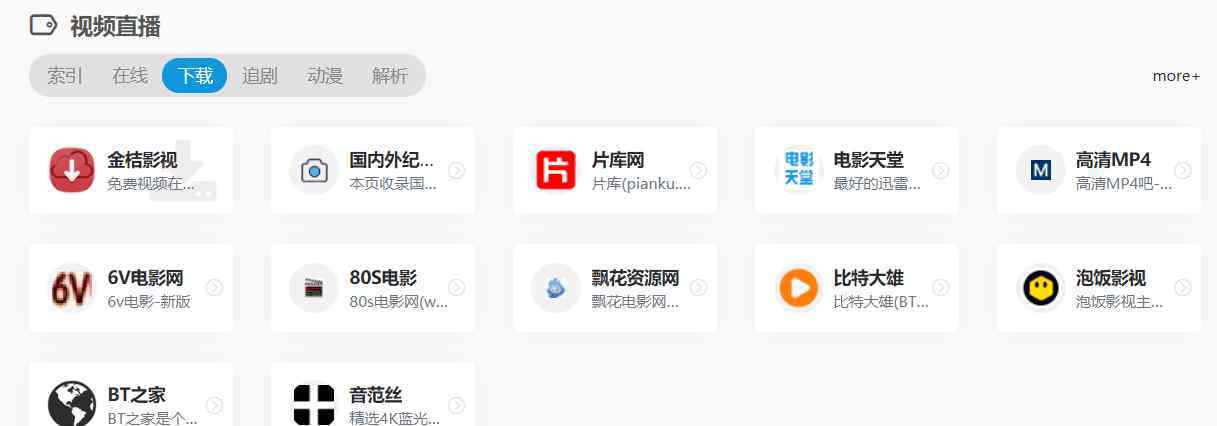Open the red 片库网 logo icon
1217x426 pixels.
pos(556,170)
